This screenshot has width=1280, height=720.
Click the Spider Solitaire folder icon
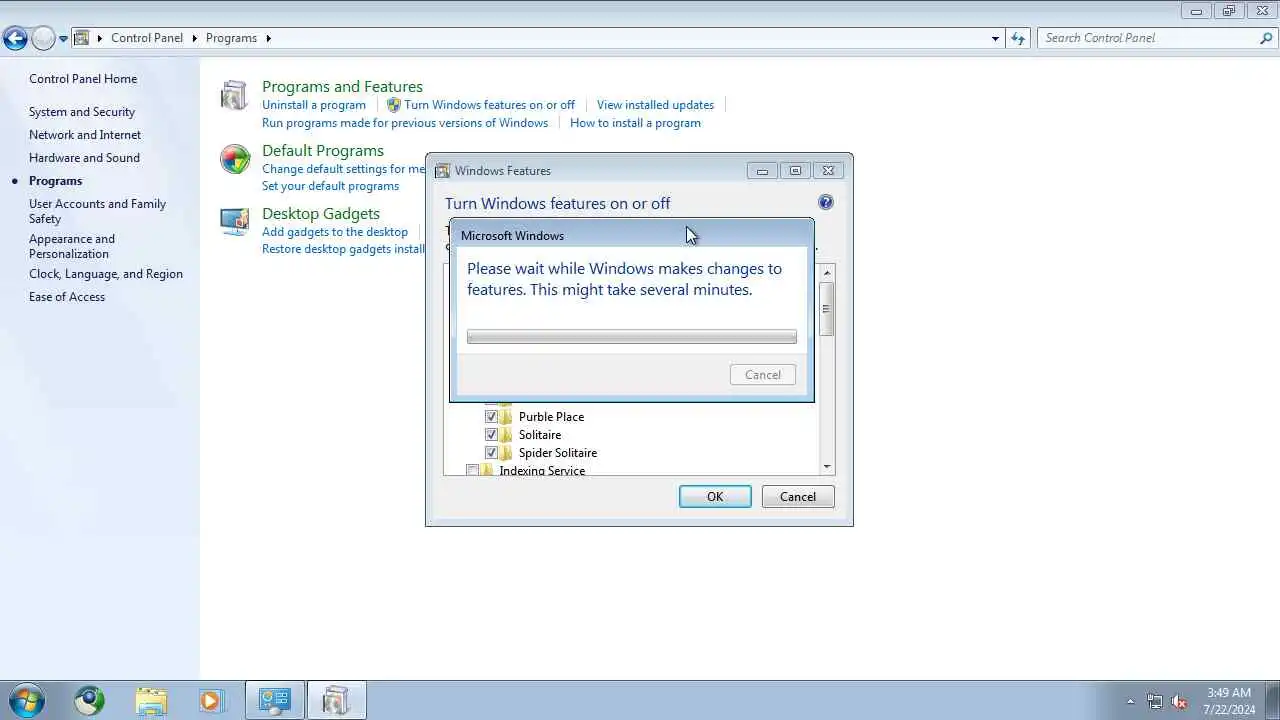click(506, 452)
